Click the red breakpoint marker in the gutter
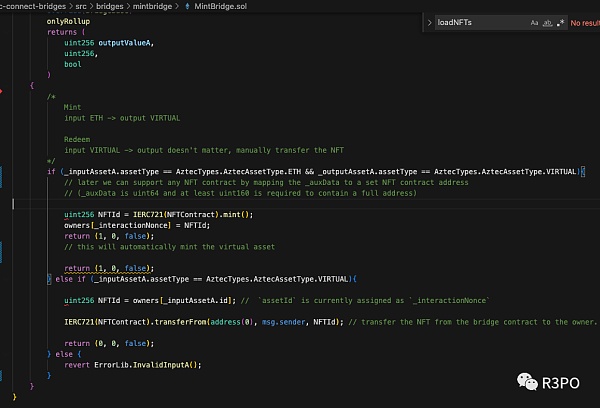600x408 pixels. pos(3,90)
